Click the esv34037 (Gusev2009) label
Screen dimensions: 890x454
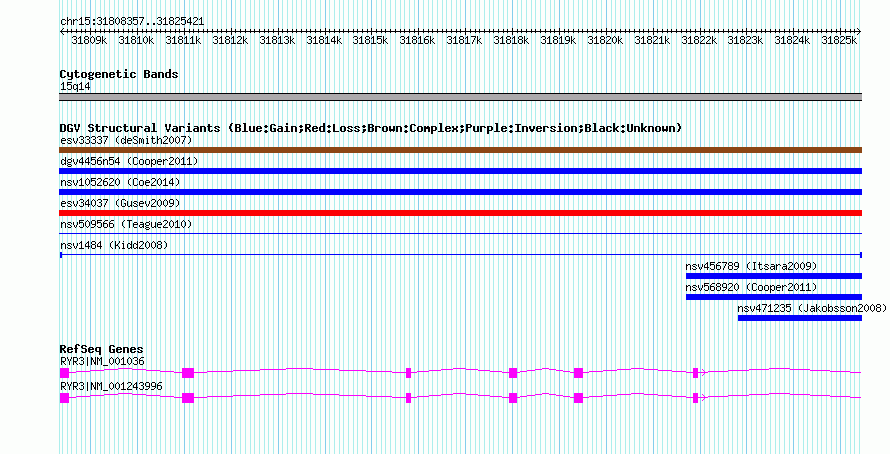120,203
